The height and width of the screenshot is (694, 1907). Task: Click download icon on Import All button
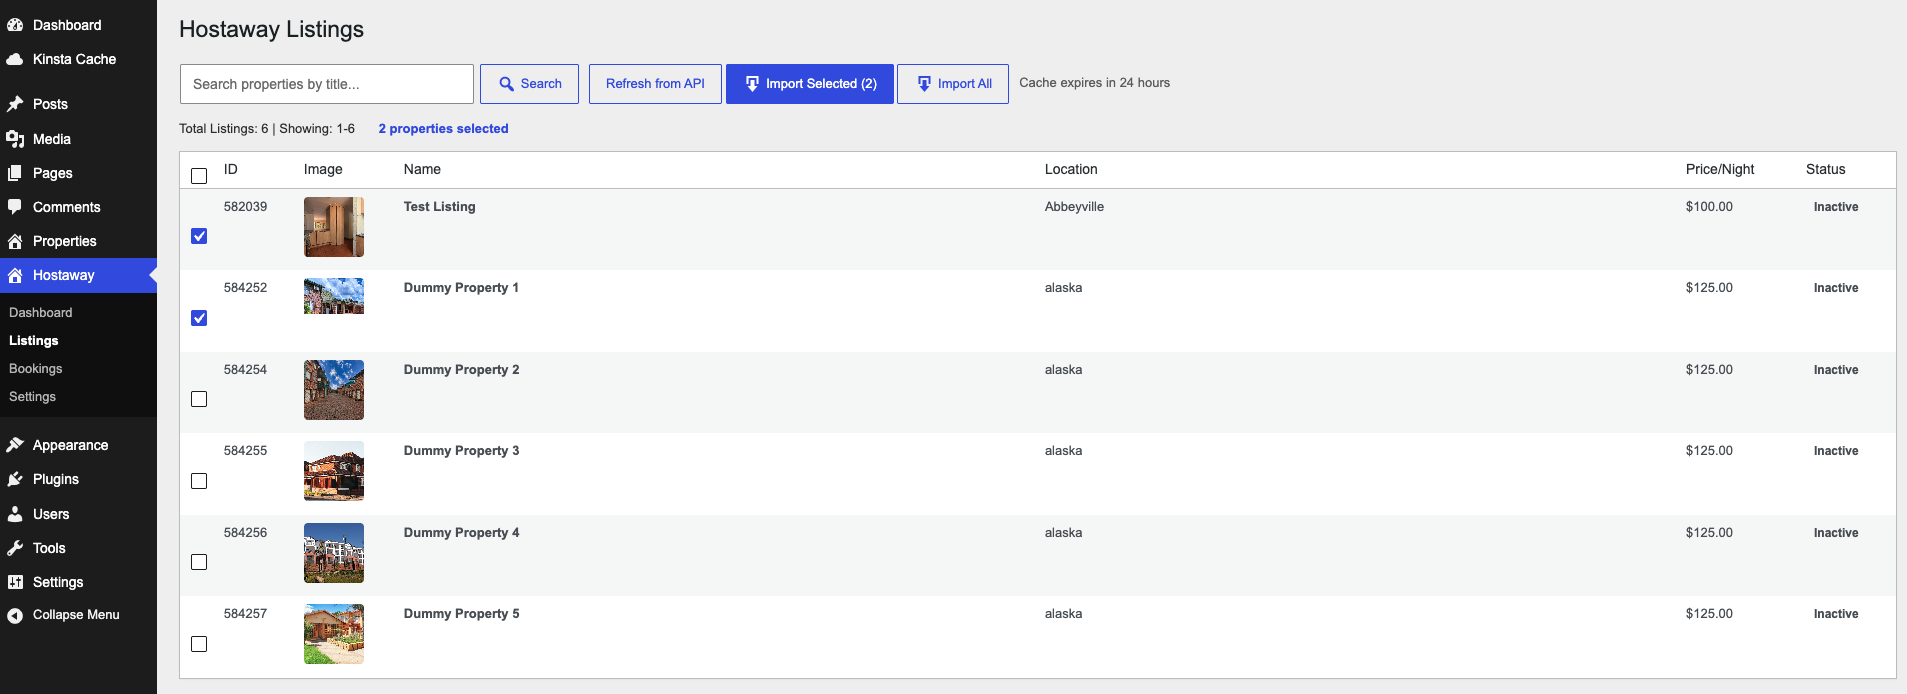click(924, 84)
